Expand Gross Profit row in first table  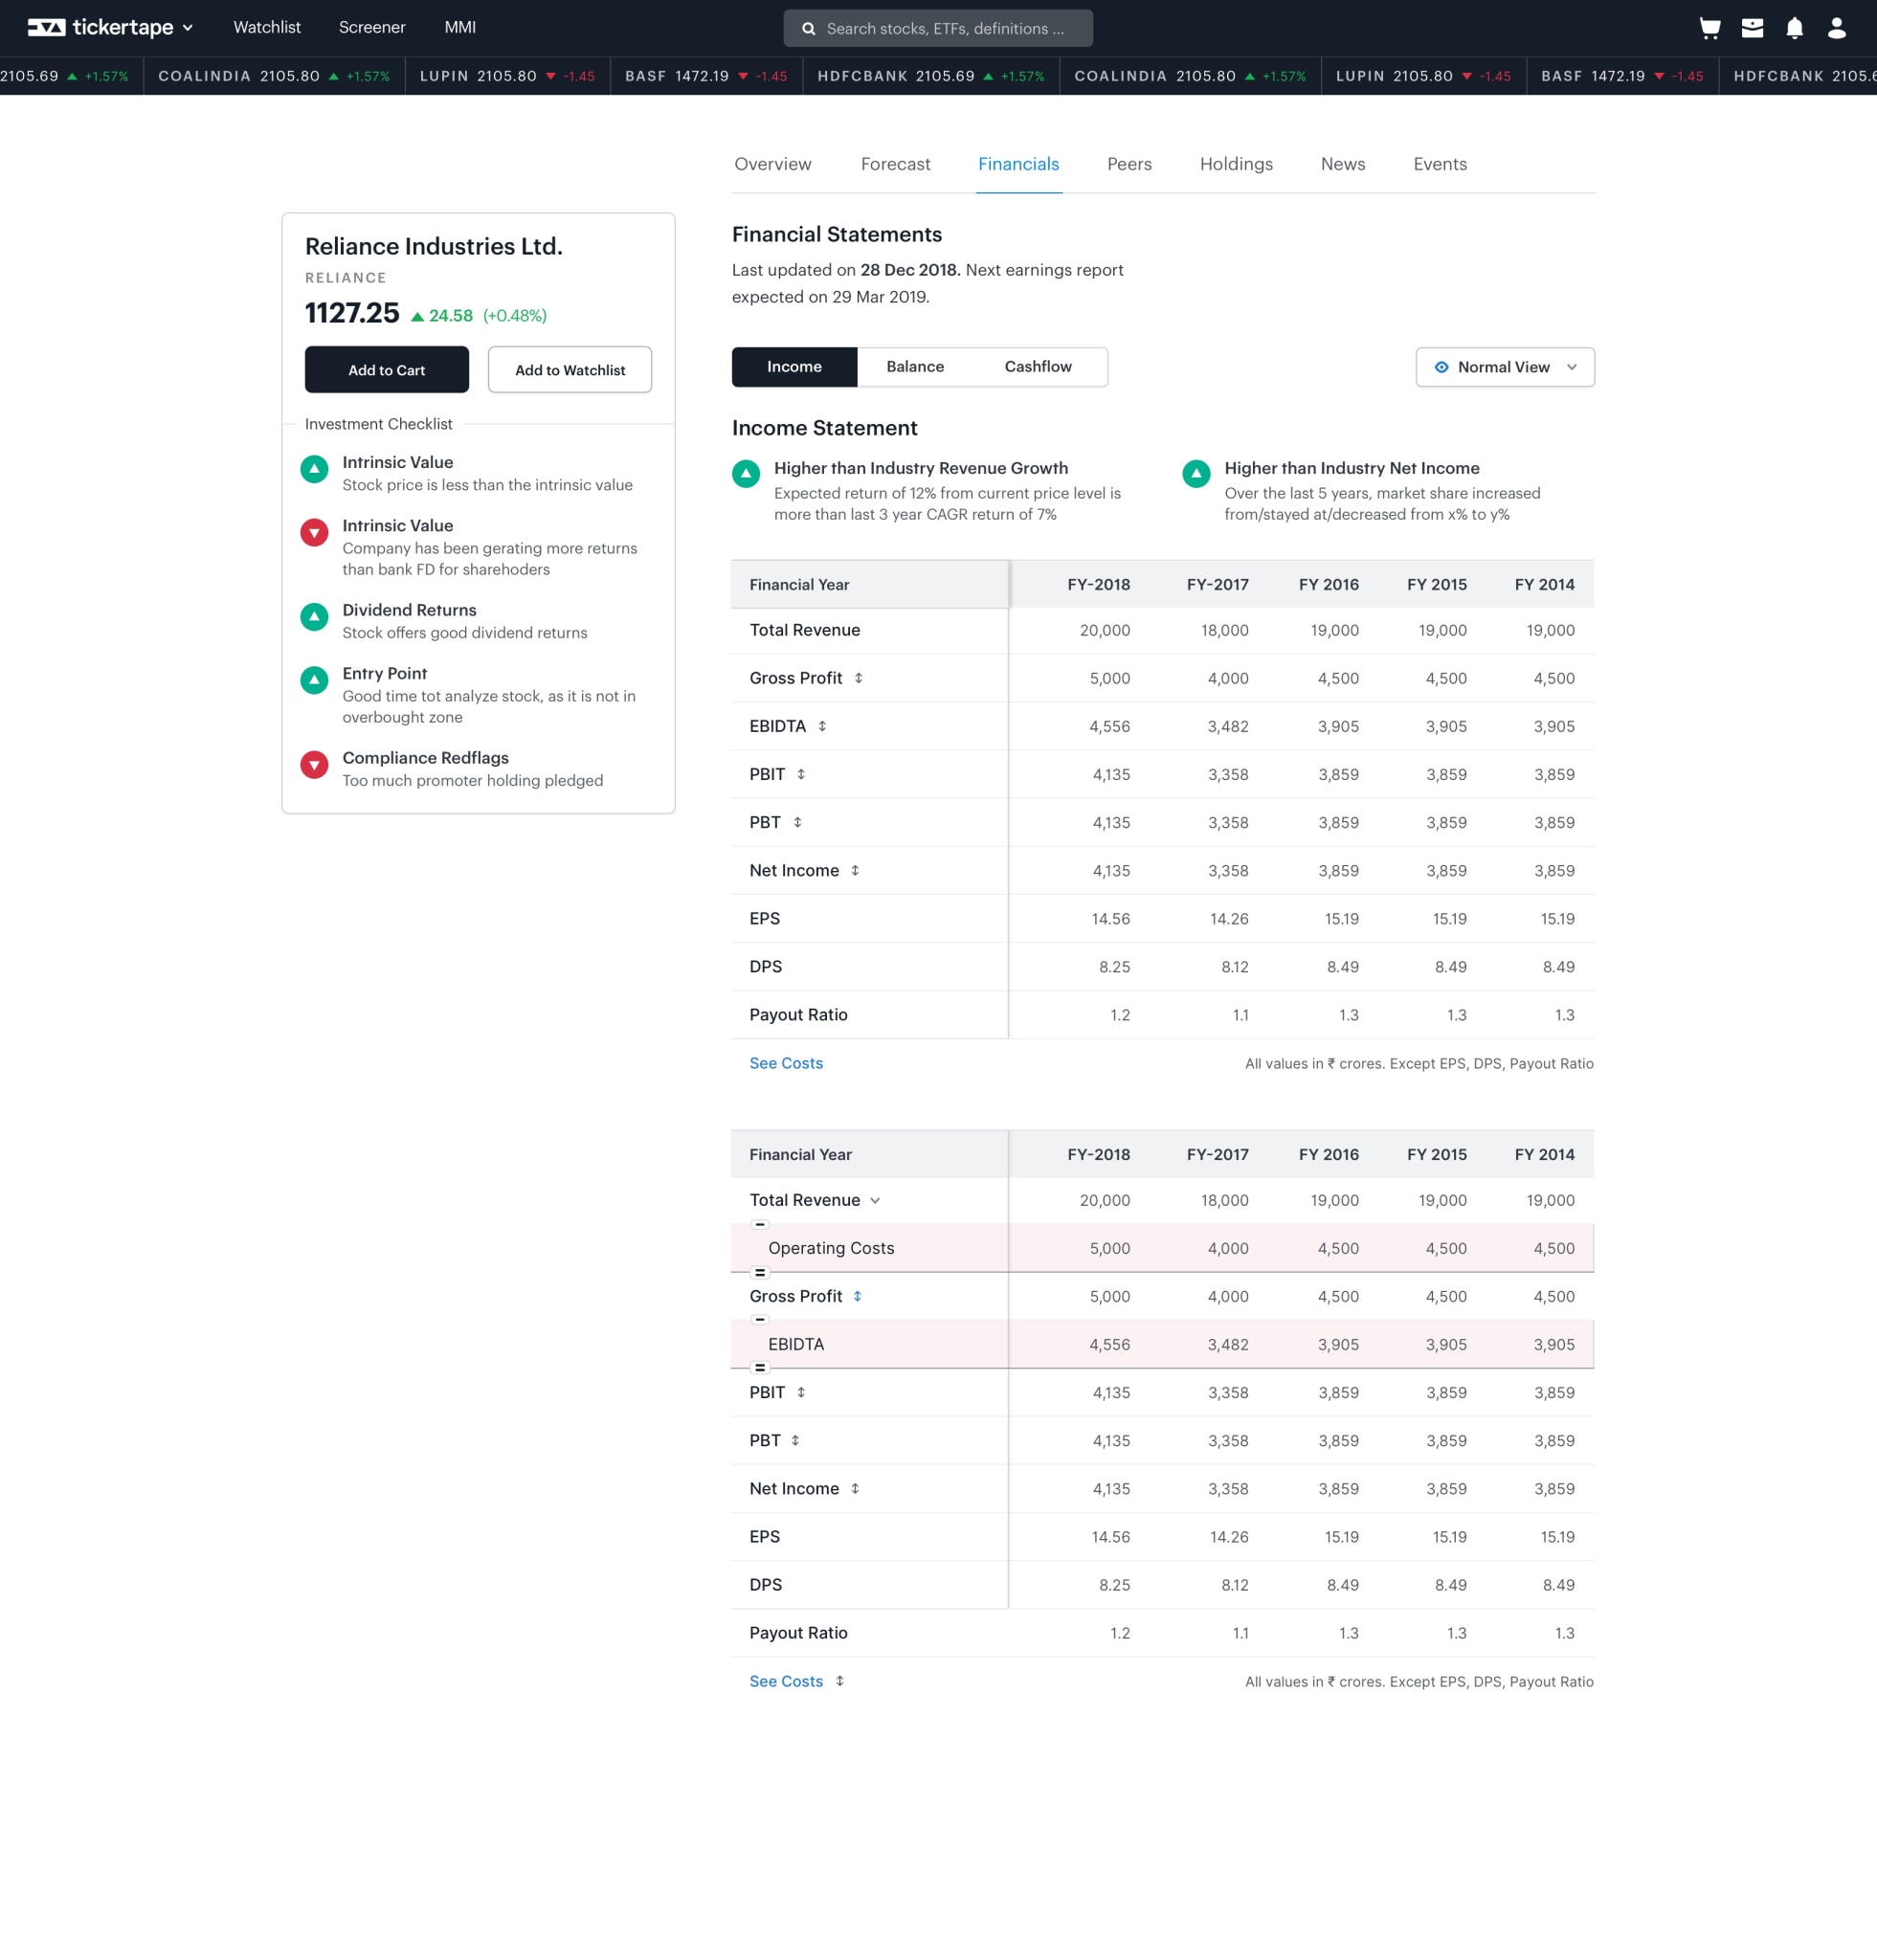point(858,678)
